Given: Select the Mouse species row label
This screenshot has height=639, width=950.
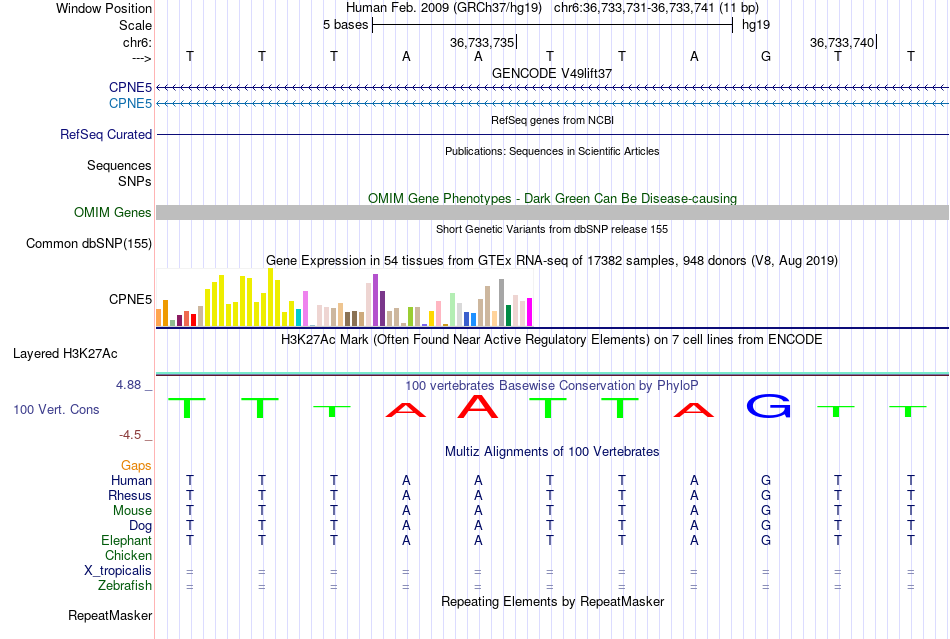Looking at the screenshot, I should coord(132,511).
